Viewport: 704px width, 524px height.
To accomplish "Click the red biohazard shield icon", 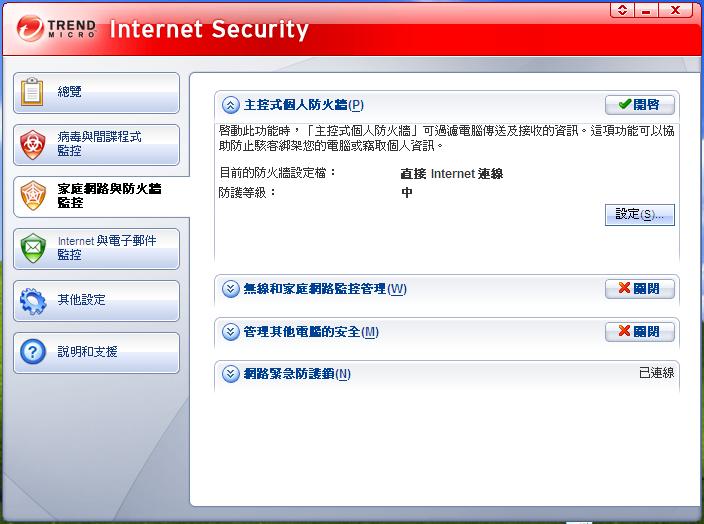I will point(33,145).
